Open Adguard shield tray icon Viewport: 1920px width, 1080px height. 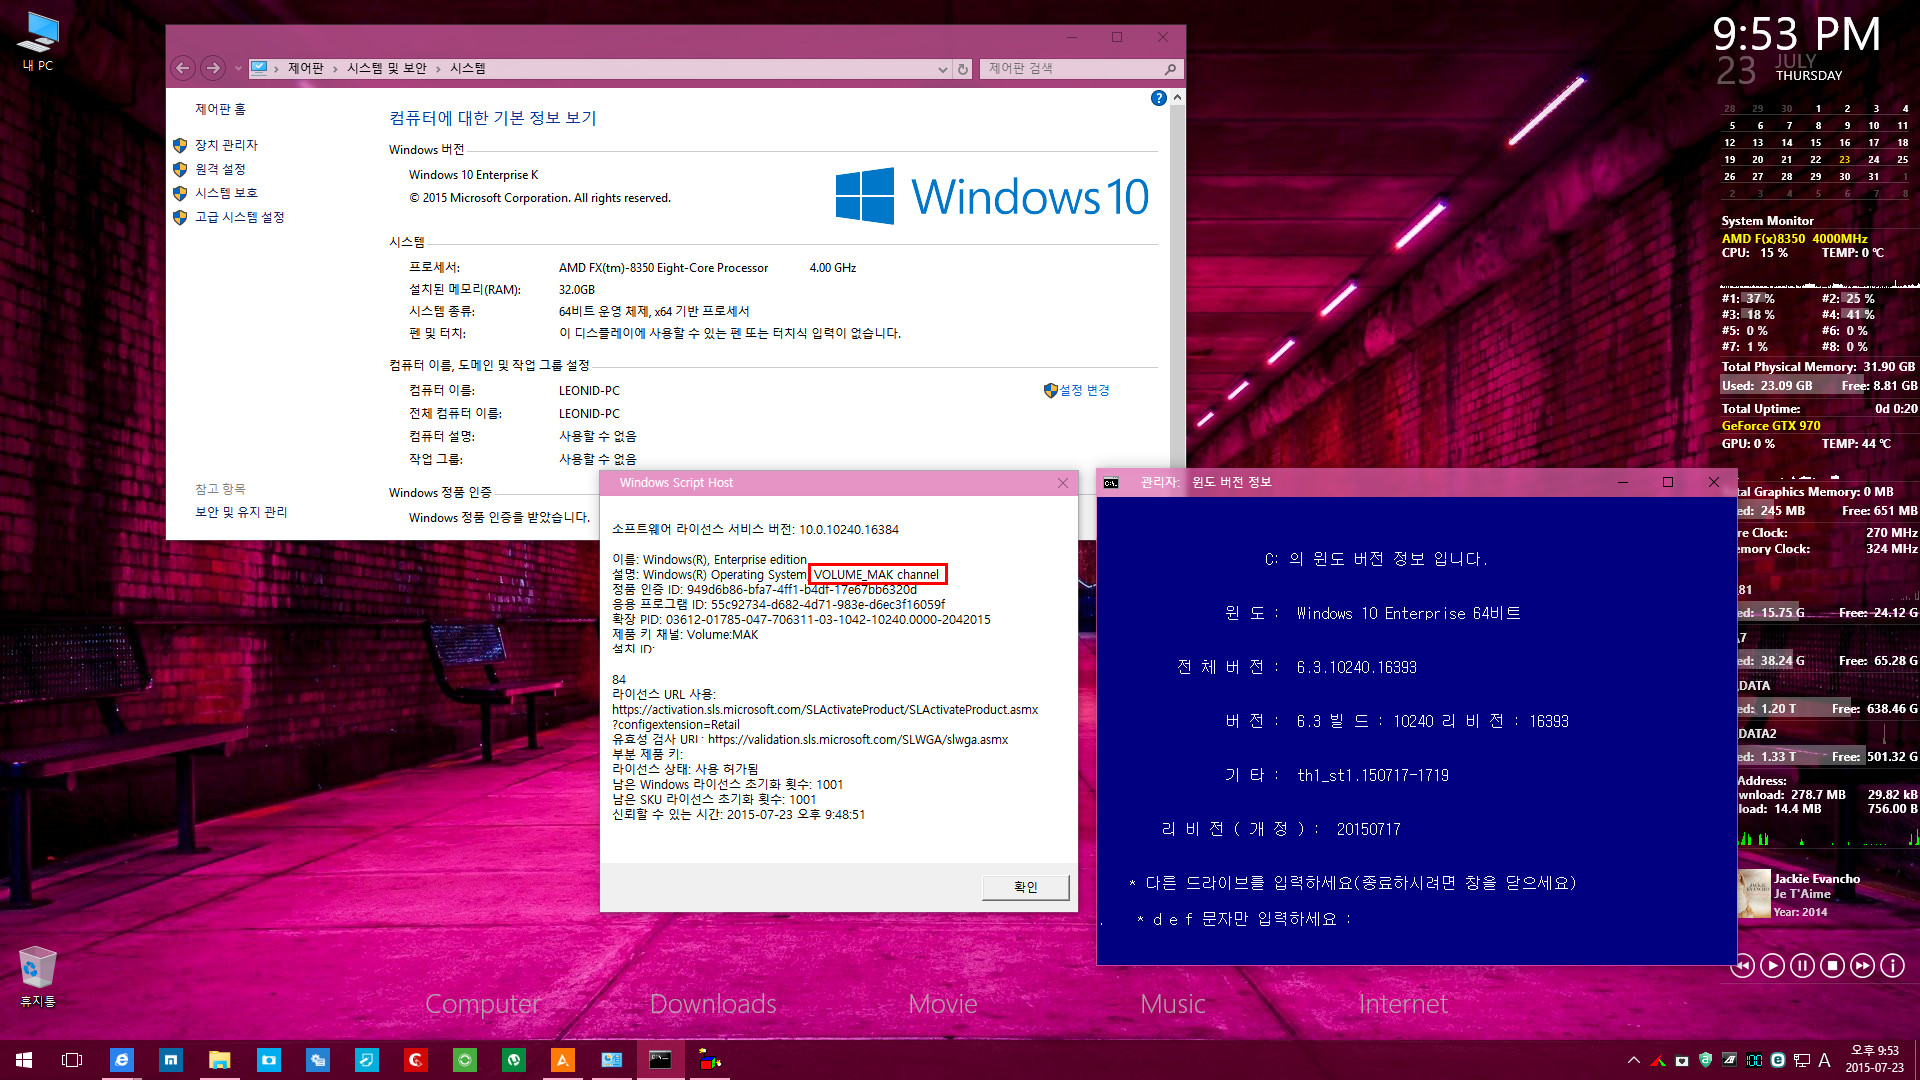[x=1705, y=1060]
